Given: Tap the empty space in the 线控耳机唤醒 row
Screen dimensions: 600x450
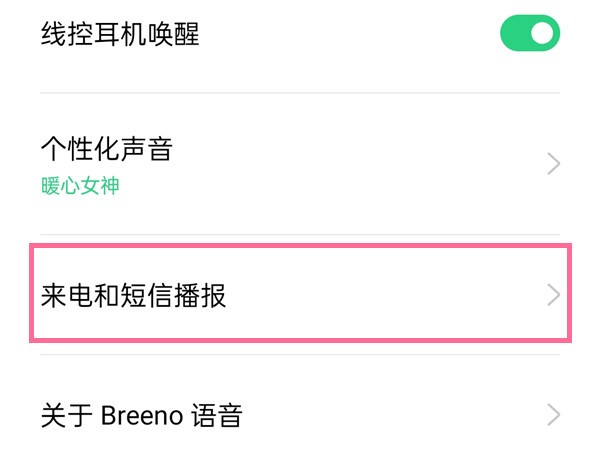Looking at the screenshot, I should (350, 35).
